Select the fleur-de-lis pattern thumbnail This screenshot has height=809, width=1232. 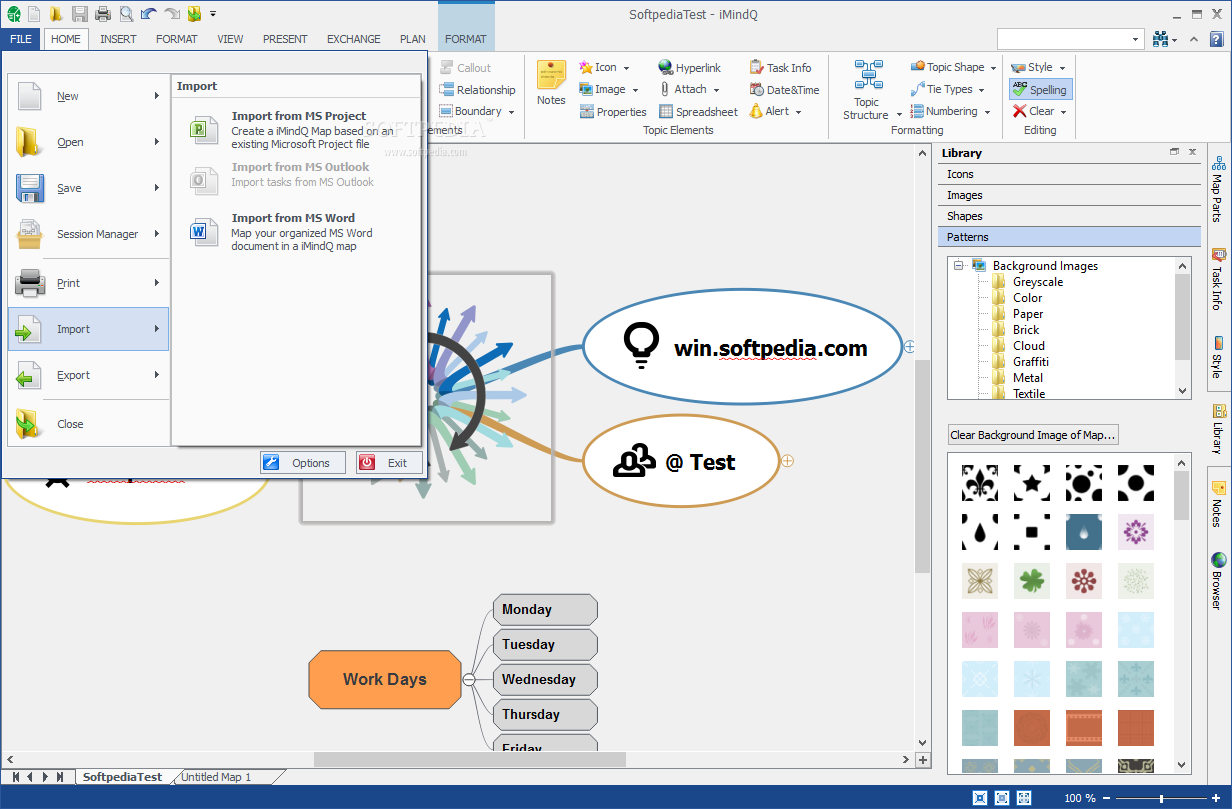click(980, 483)
